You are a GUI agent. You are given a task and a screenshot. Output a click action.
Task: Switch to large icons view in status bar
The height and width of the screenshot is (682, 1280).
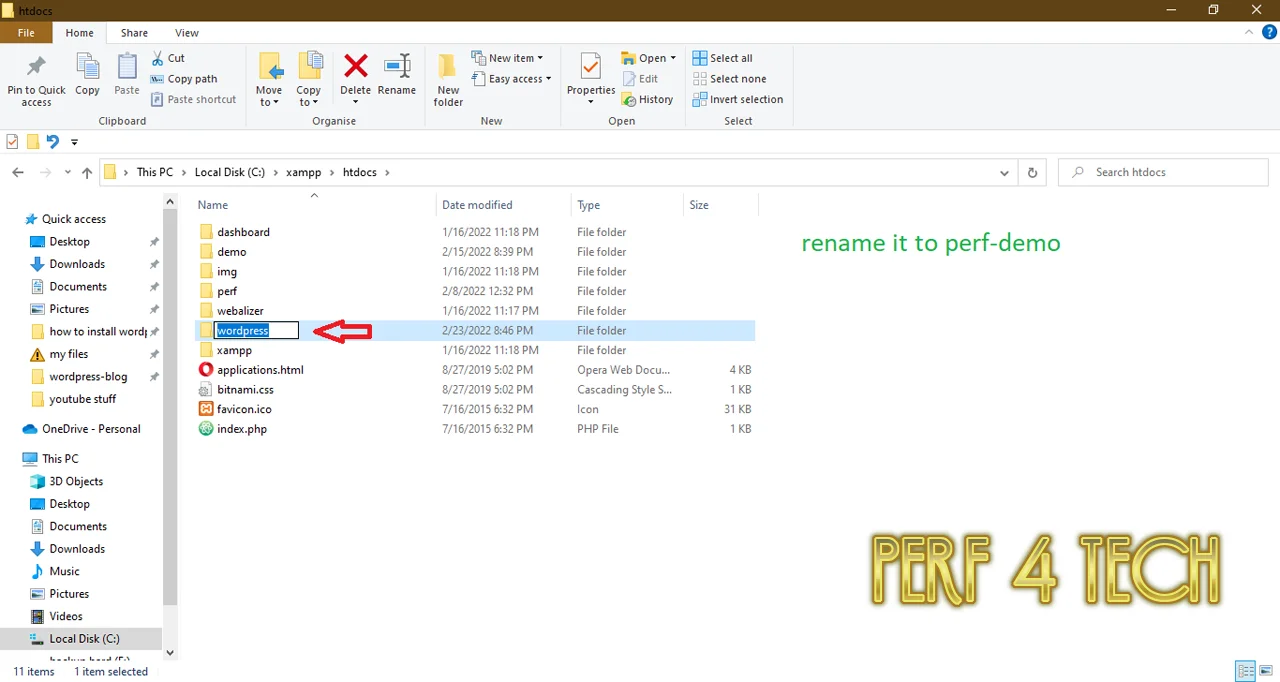pos(1266,671)
